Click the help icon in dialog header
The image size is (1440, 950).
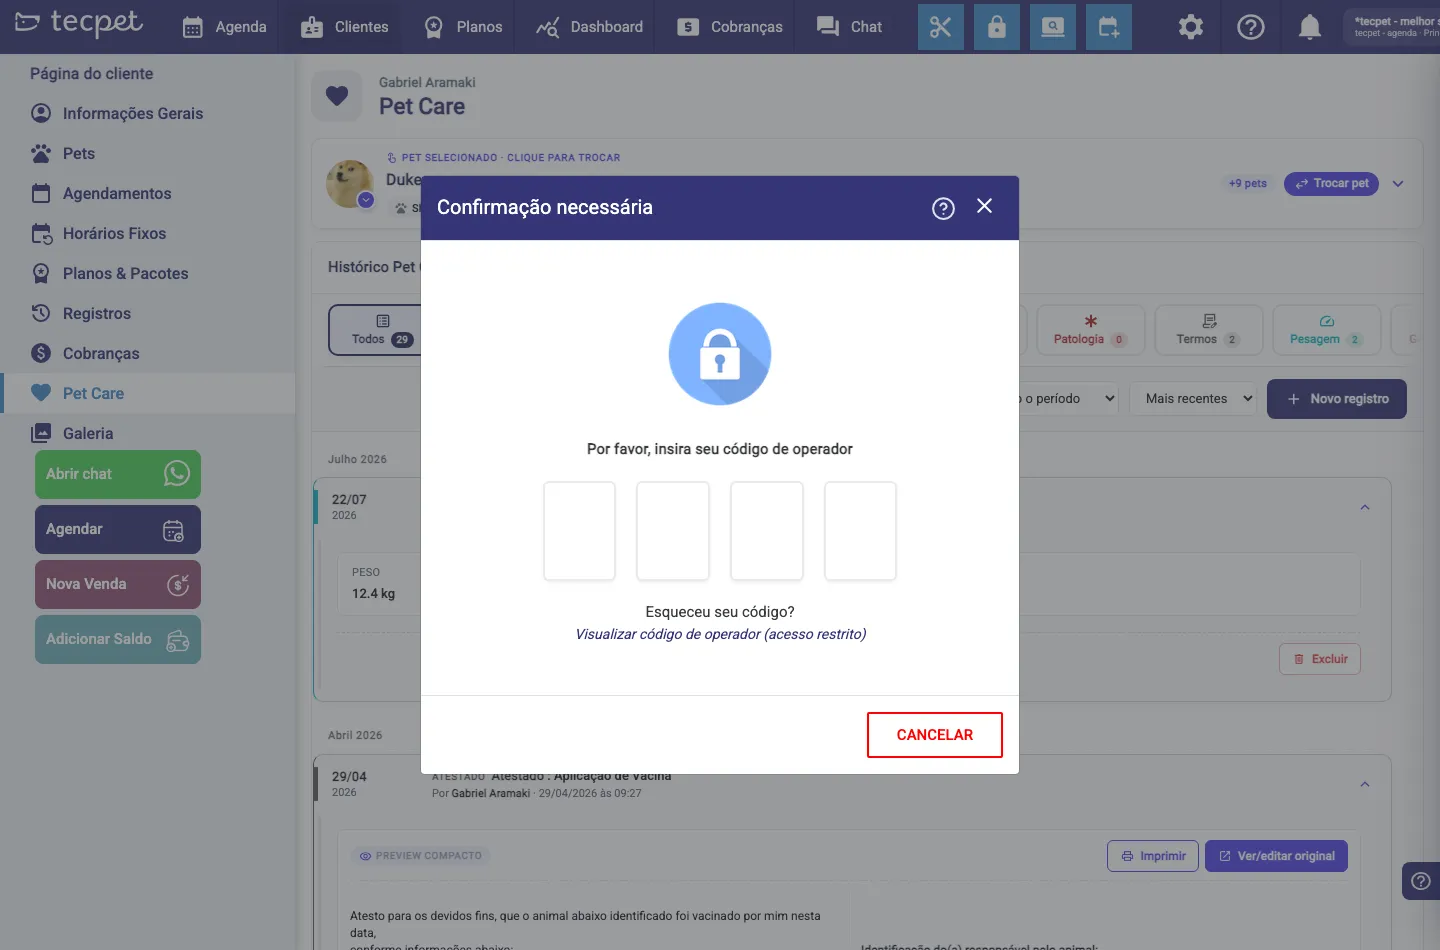943,208
